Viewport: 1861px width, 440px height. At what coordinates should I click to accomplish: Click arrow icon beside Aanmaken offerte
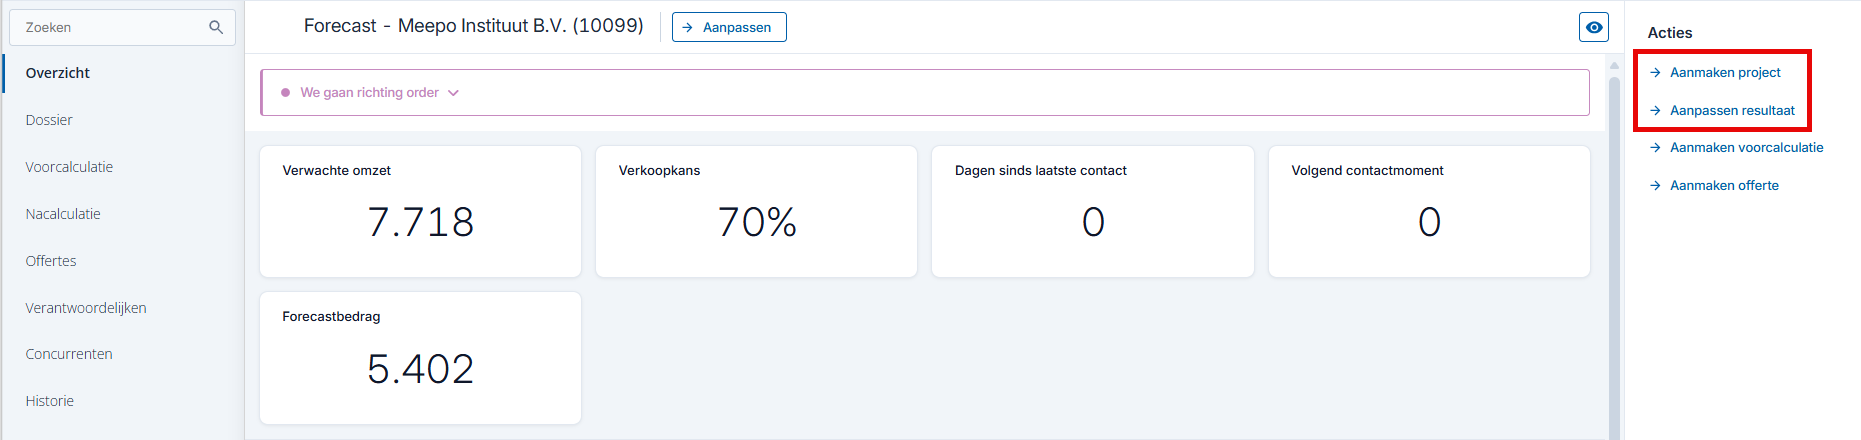(1655, 185)
